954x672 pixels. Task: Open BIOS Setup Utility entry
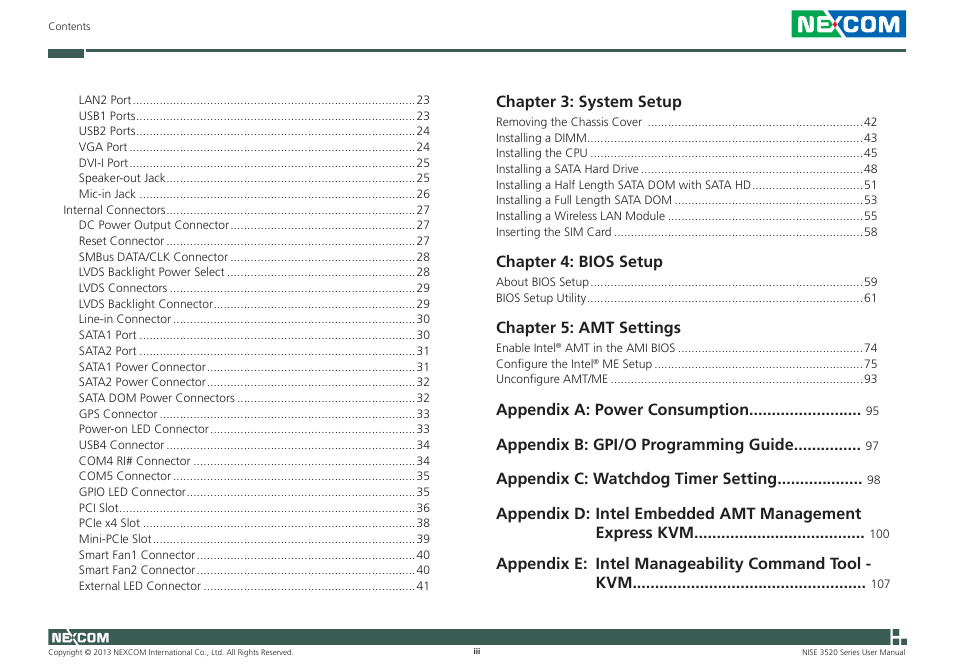point(686,298)
